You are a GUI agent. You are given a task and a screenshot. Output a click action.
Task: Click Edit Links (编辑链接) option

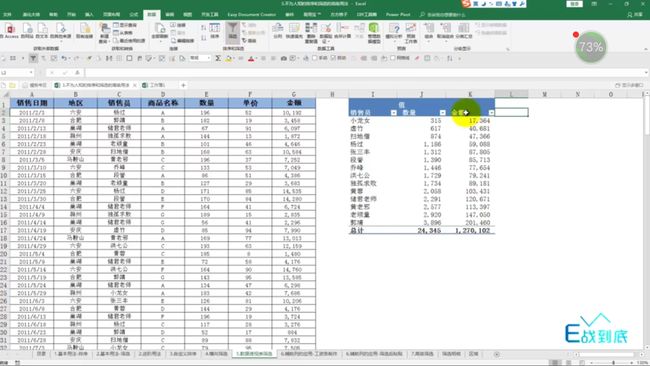tap(182, 41)
